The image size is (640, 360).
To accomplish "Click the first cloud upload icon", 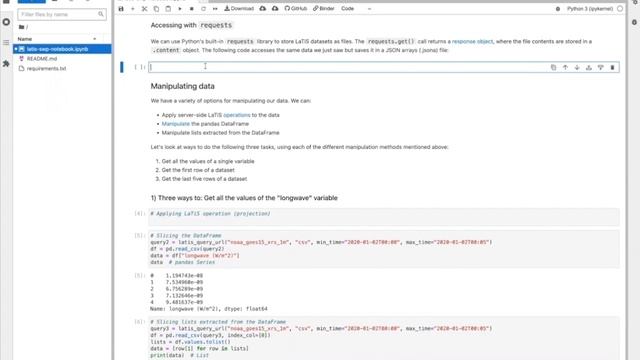I will pos(263,9).
